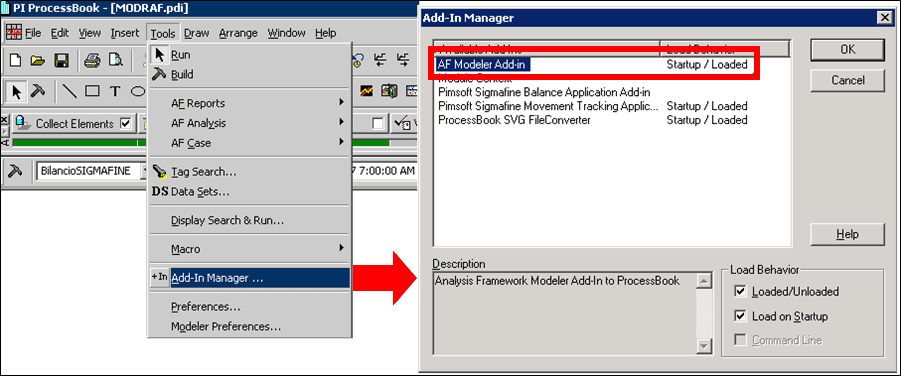Click the hammer icon beside BilancioSIGMAFINE box
The height and width of the screenshot is (376, 901).
(15, 171)
